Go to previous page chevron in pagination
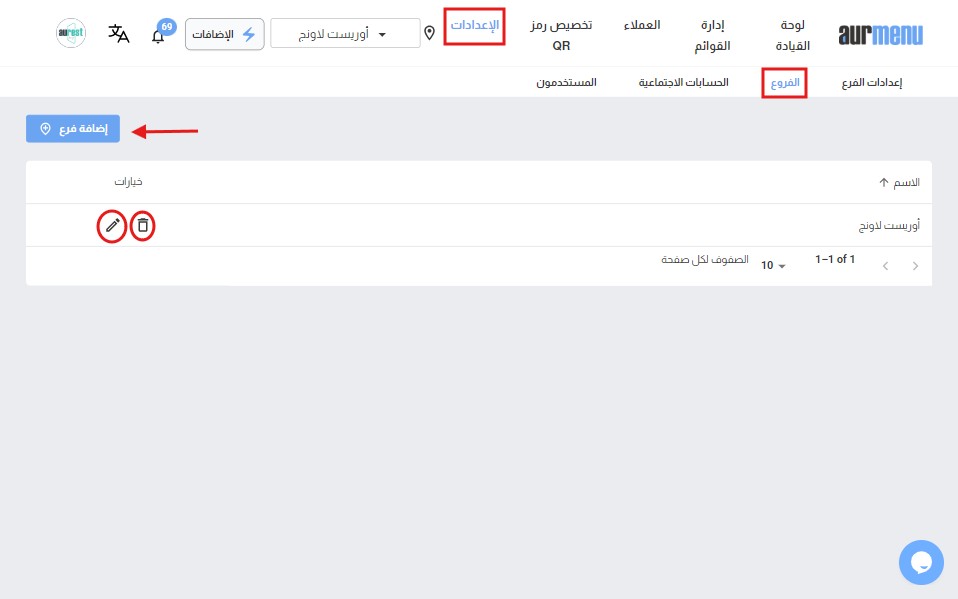The height and width of the screenshot is (599, 958). pyautogui.click(x=915, y=266)
